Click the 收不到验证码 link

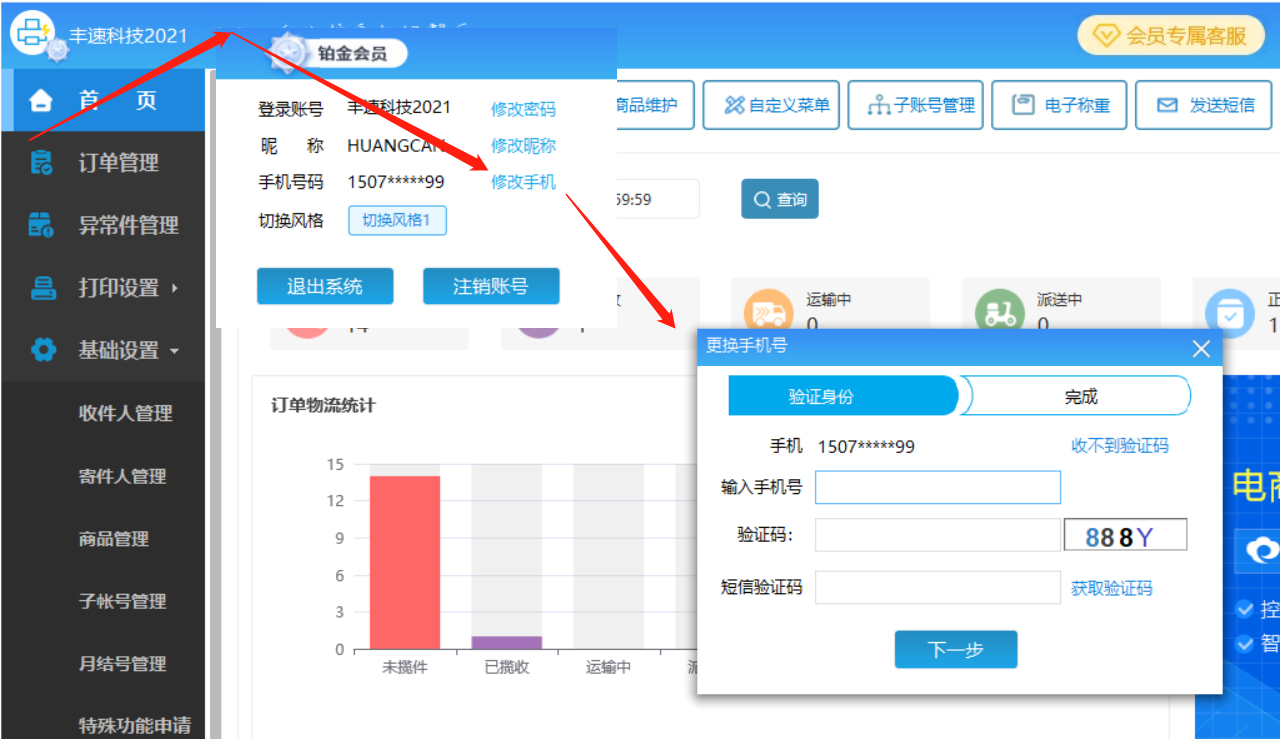[x=1119, y=446]
